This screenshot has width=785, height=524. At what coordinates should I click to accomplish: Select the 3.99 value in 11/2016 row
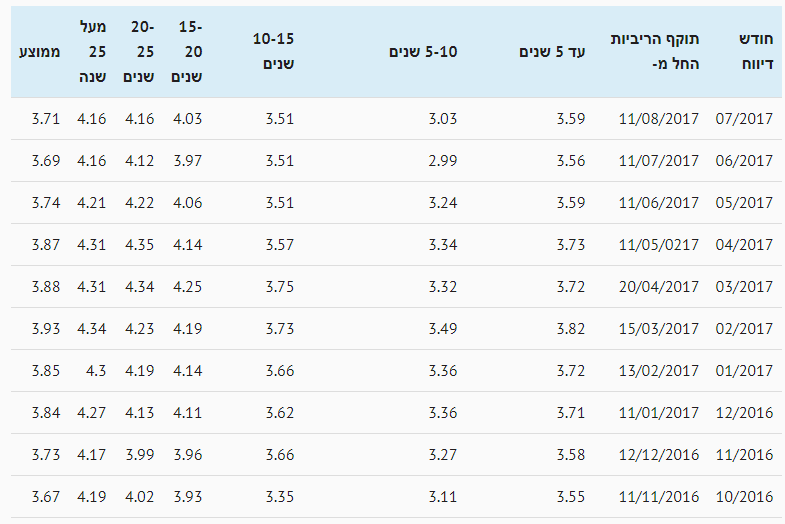tap(139, 455)
